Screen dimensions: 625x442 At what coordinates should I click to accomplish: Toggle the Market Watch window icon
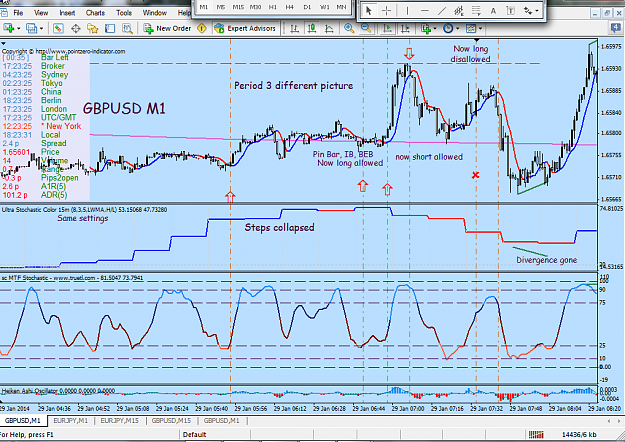point(58,28)
